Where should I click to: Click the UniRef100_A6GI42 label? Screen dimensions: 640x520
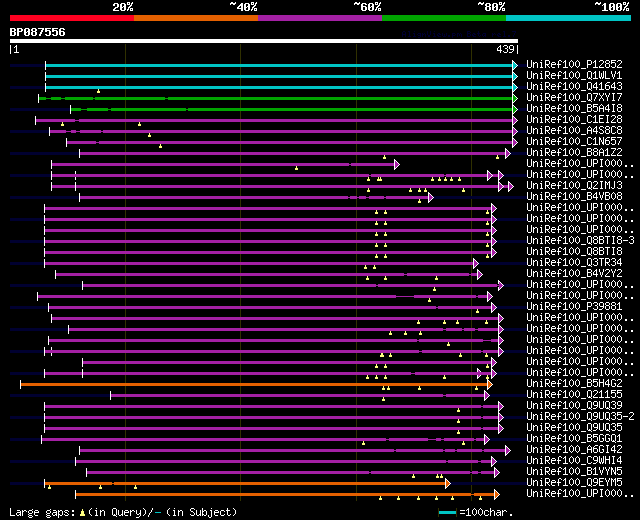tap(574, 450)
